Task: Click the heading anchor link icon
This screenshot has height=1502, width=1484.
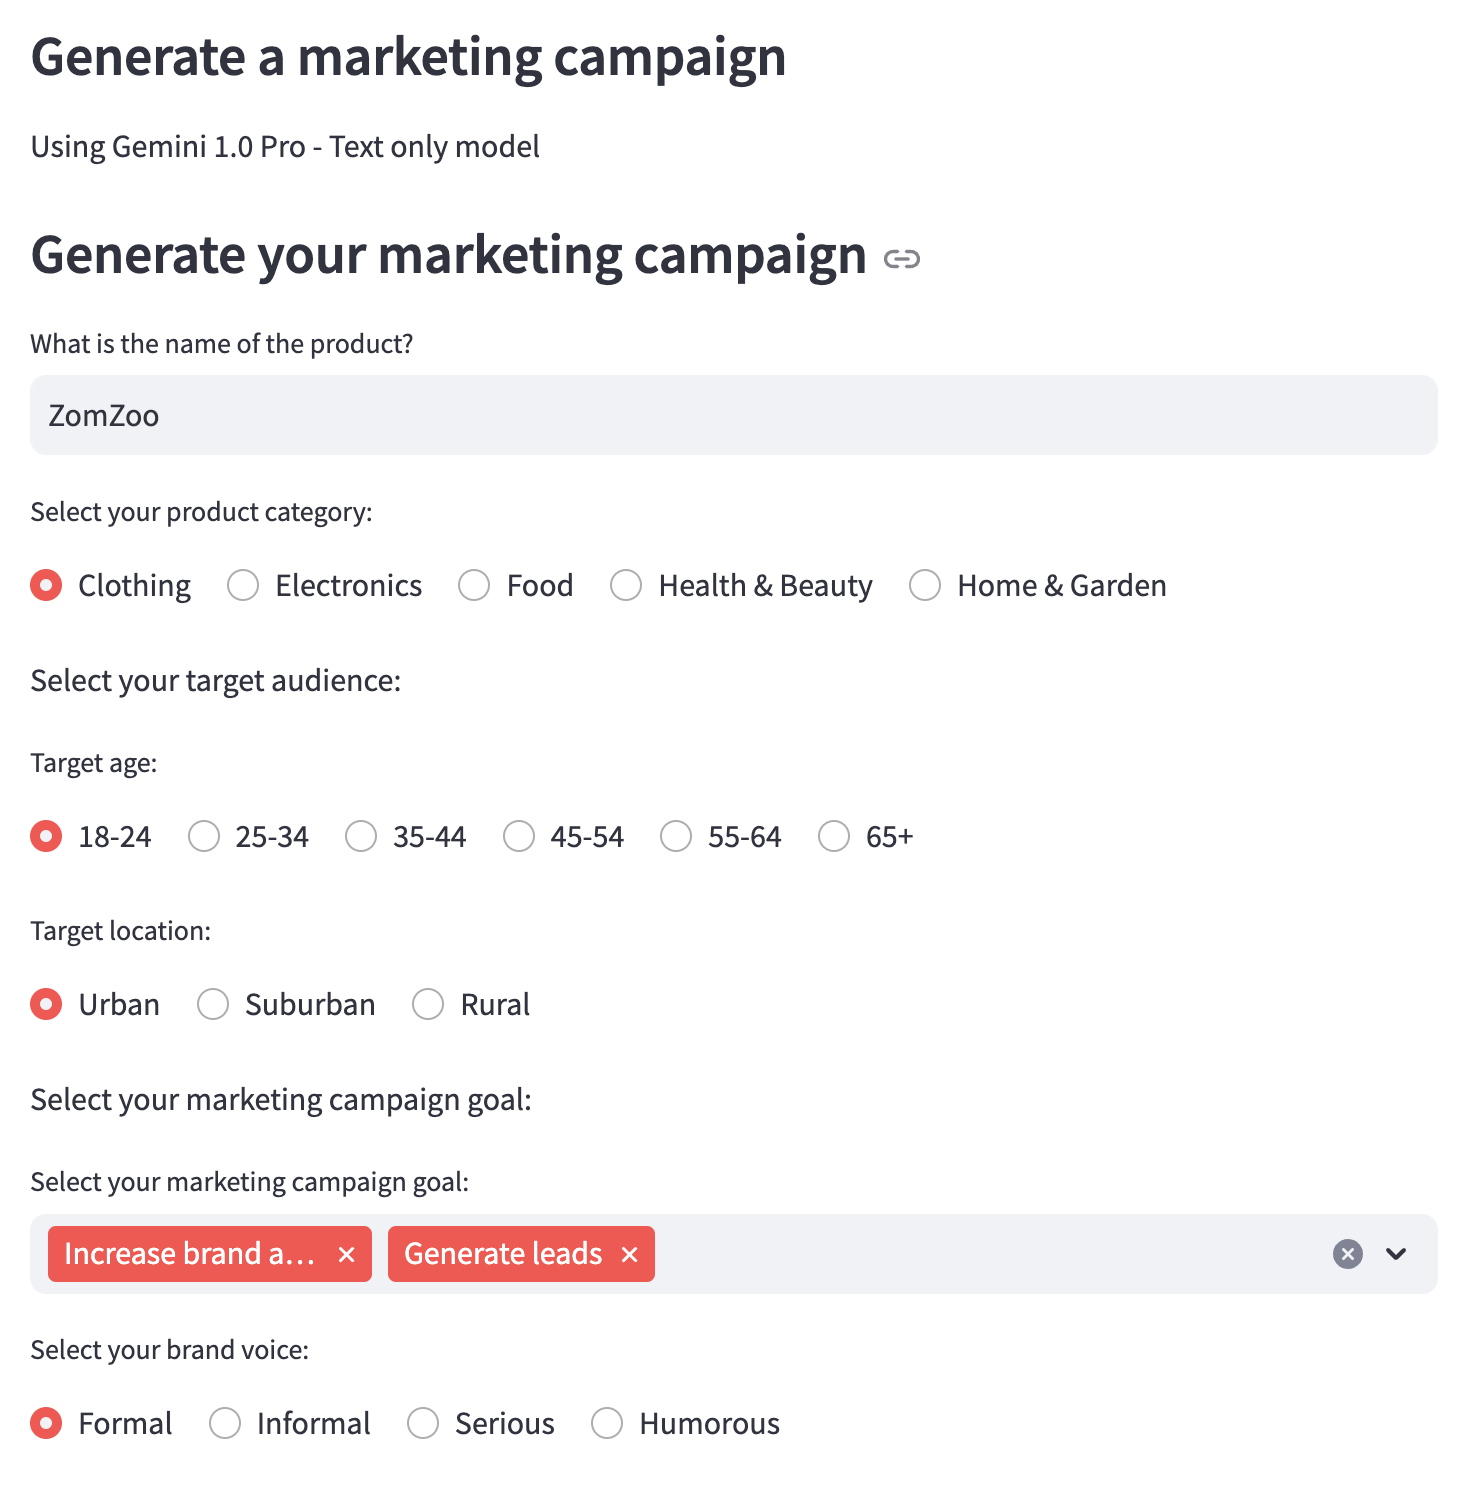Action: pyautogui.click(x=901, y=260)
